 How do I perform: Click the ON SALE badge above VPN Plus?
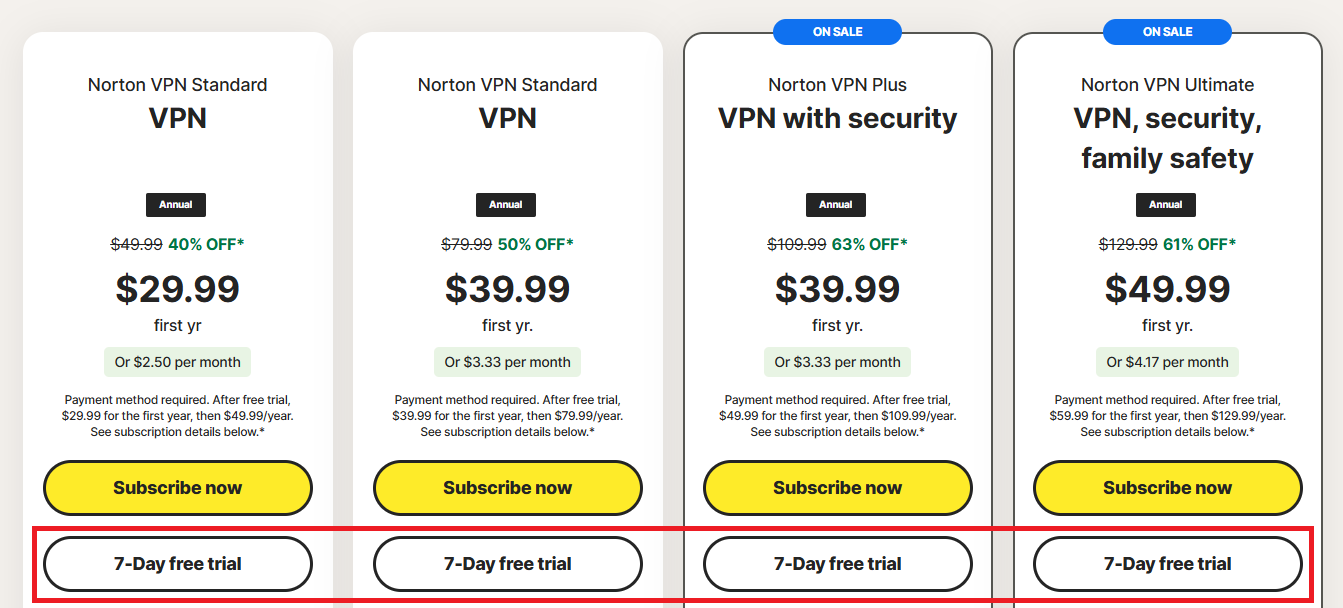837,32
